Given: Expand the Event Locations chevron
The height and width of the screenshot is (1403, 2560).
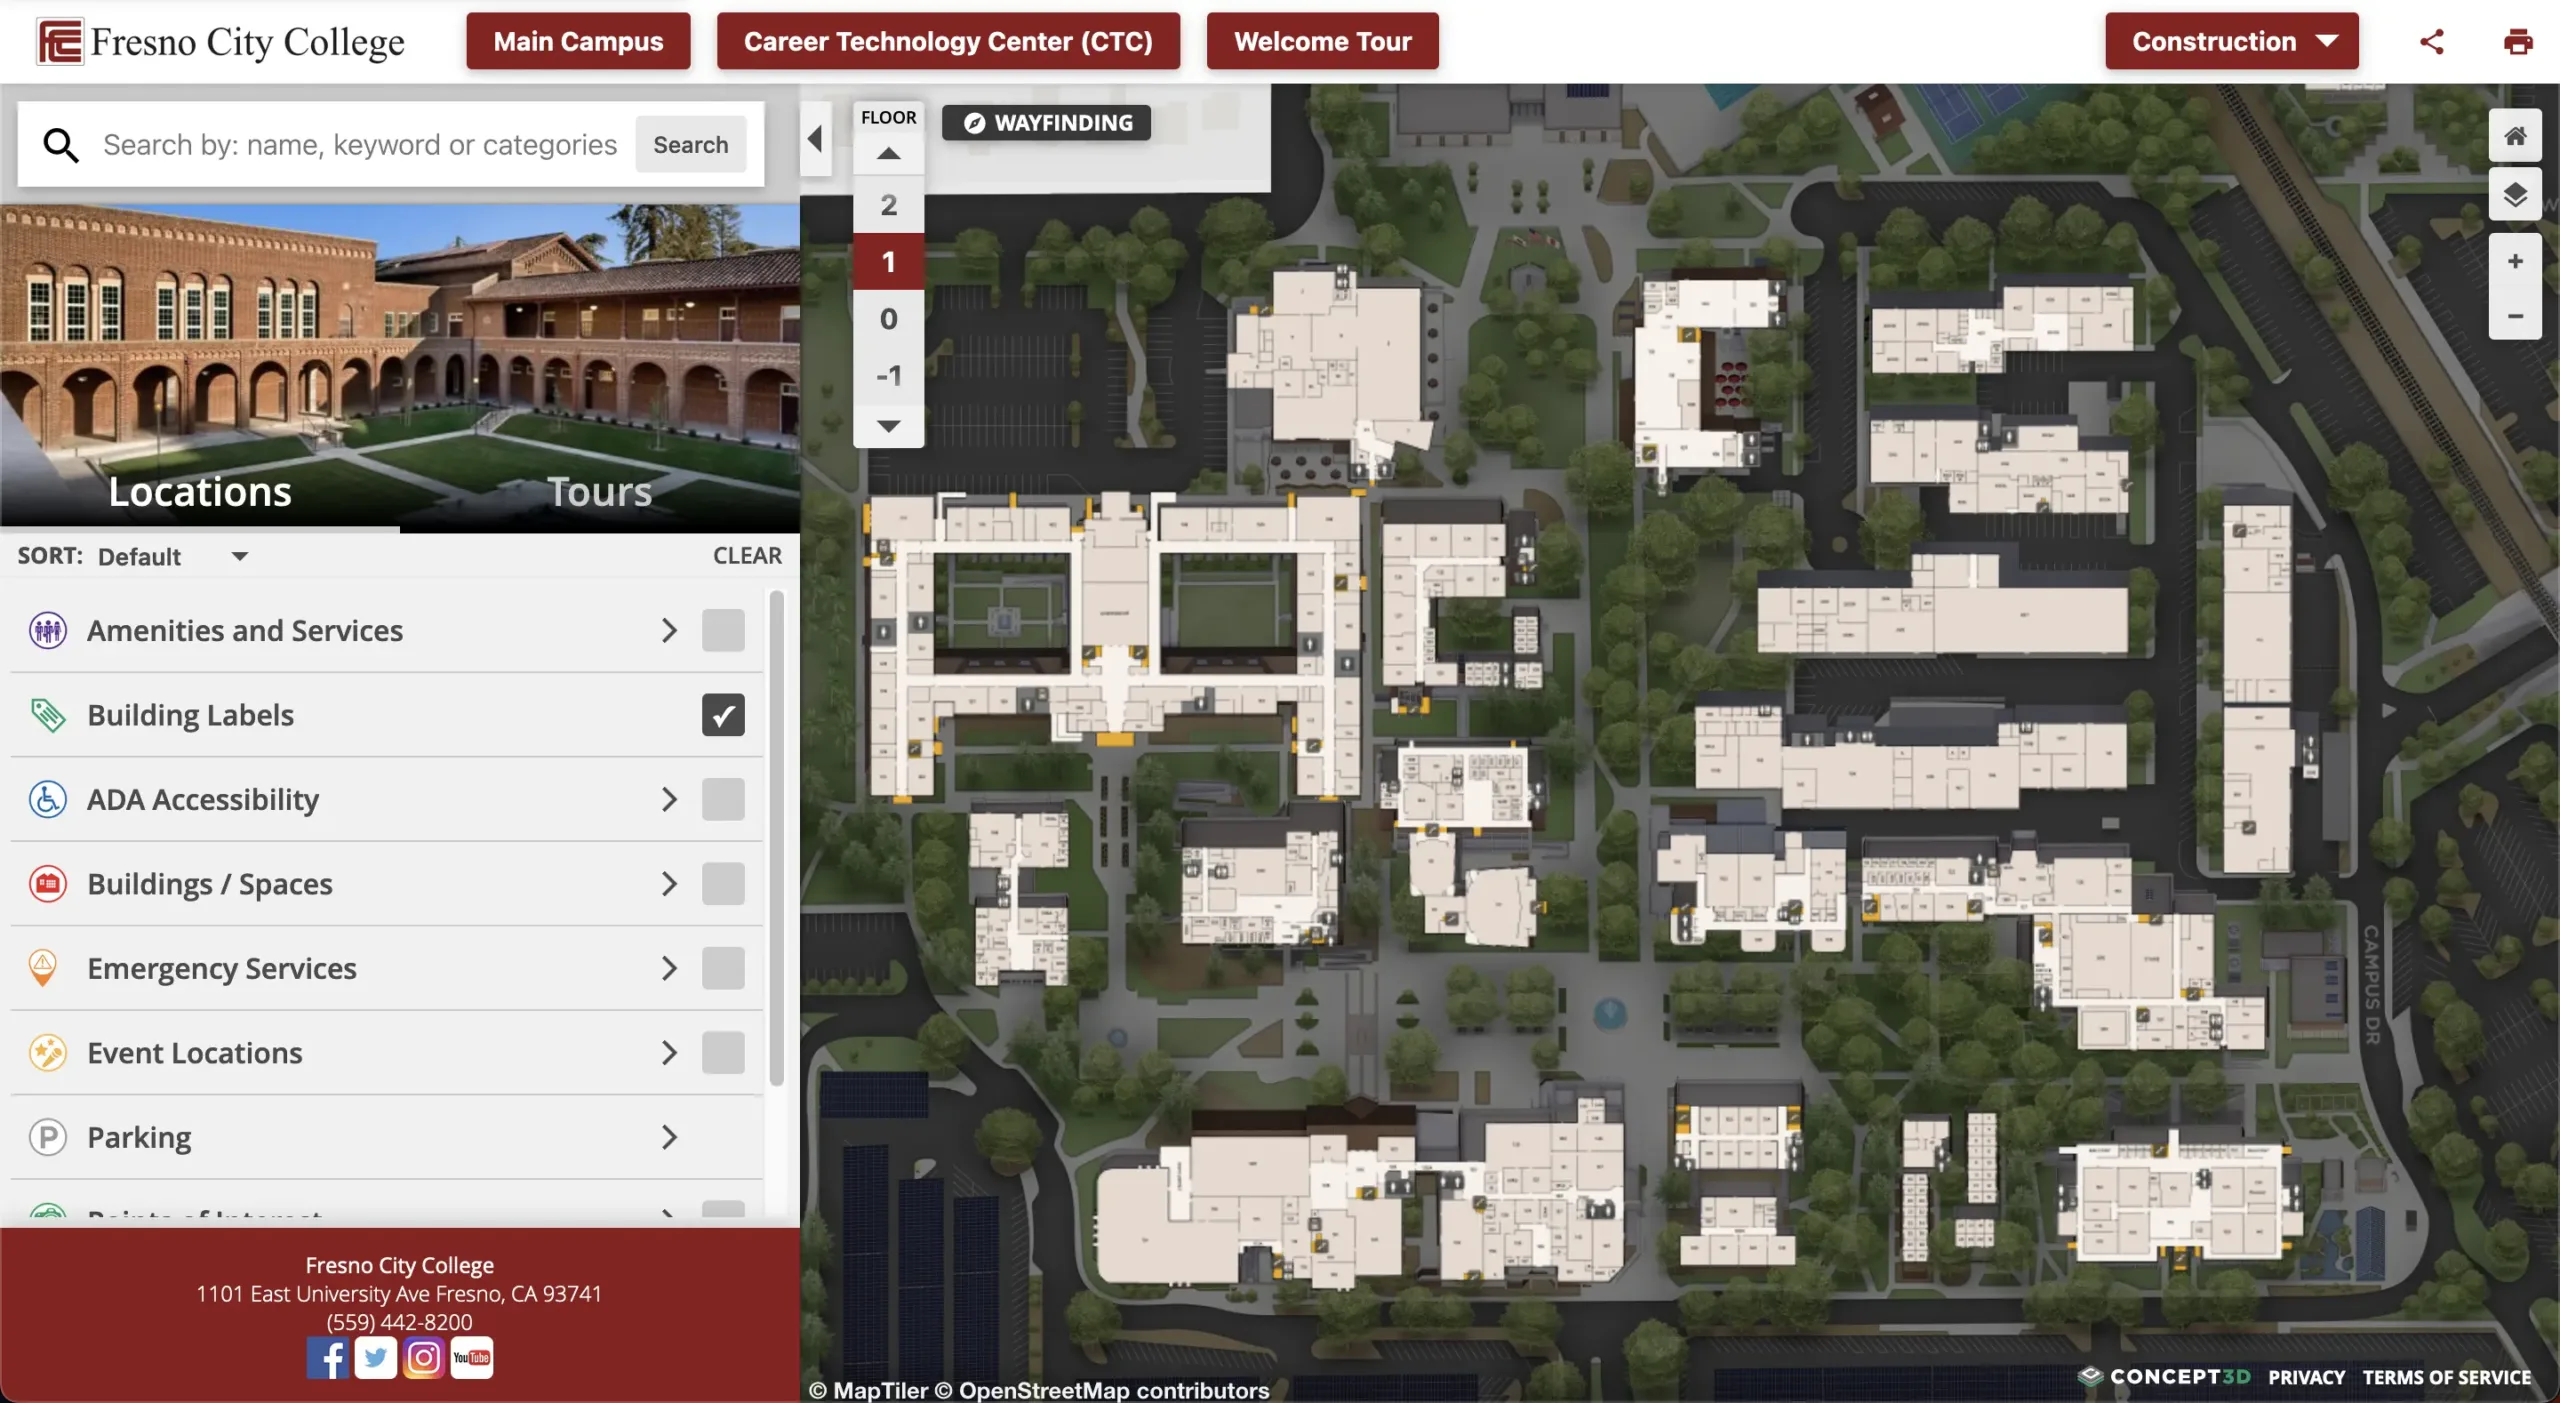Looking at the screenshot, I should click(x=669, y=1053).
